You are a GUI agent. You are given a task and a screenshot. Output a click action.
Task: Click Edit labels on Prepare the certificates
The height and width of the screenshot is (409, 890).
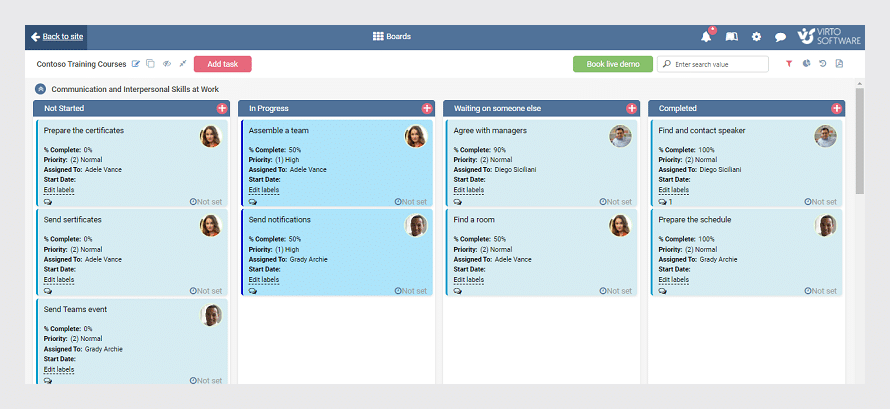(59, 190)
